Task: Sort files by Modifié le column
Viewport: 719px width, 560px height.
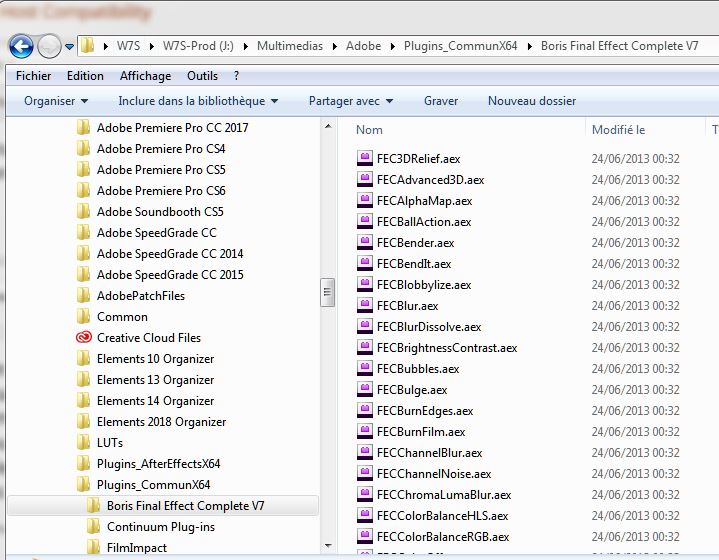Action: click(618, 130)
